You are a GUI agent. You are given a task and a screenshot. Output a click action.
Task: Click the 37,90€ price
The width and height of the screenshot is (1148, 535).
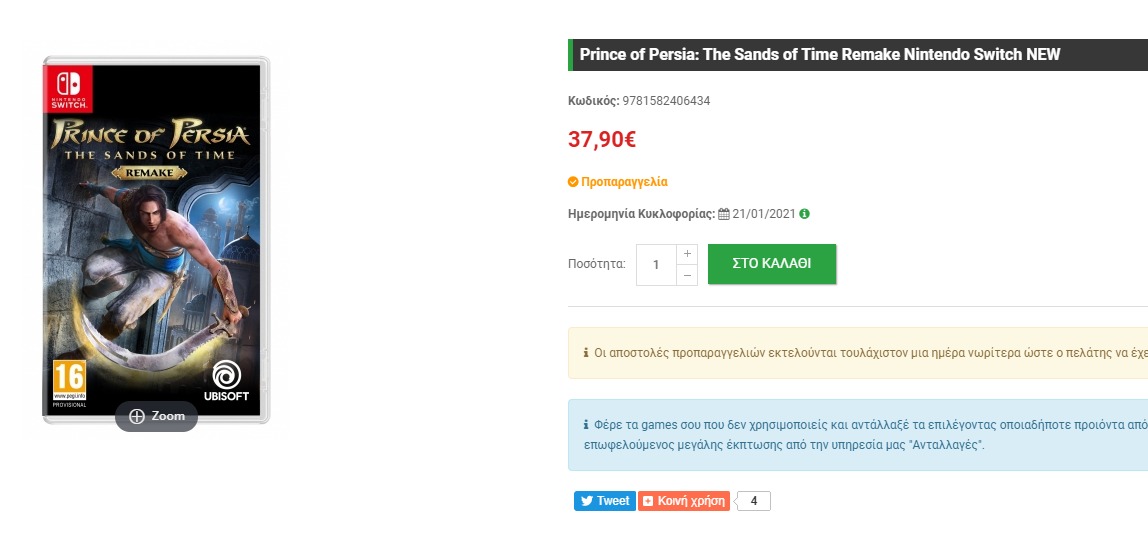point(602,140)
